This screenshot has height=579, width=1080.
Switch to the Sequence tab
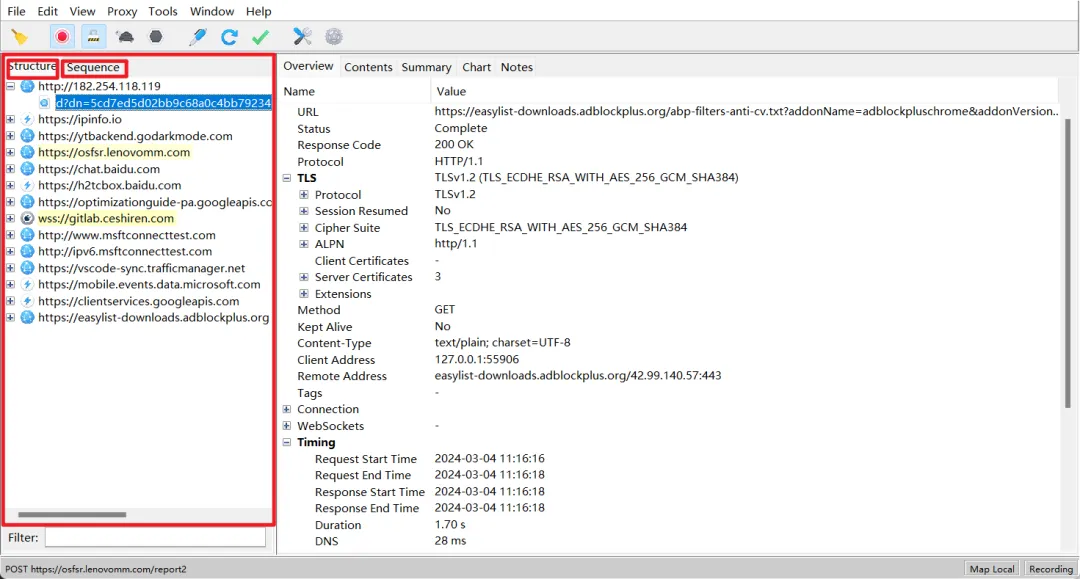(x=94, y=67)
